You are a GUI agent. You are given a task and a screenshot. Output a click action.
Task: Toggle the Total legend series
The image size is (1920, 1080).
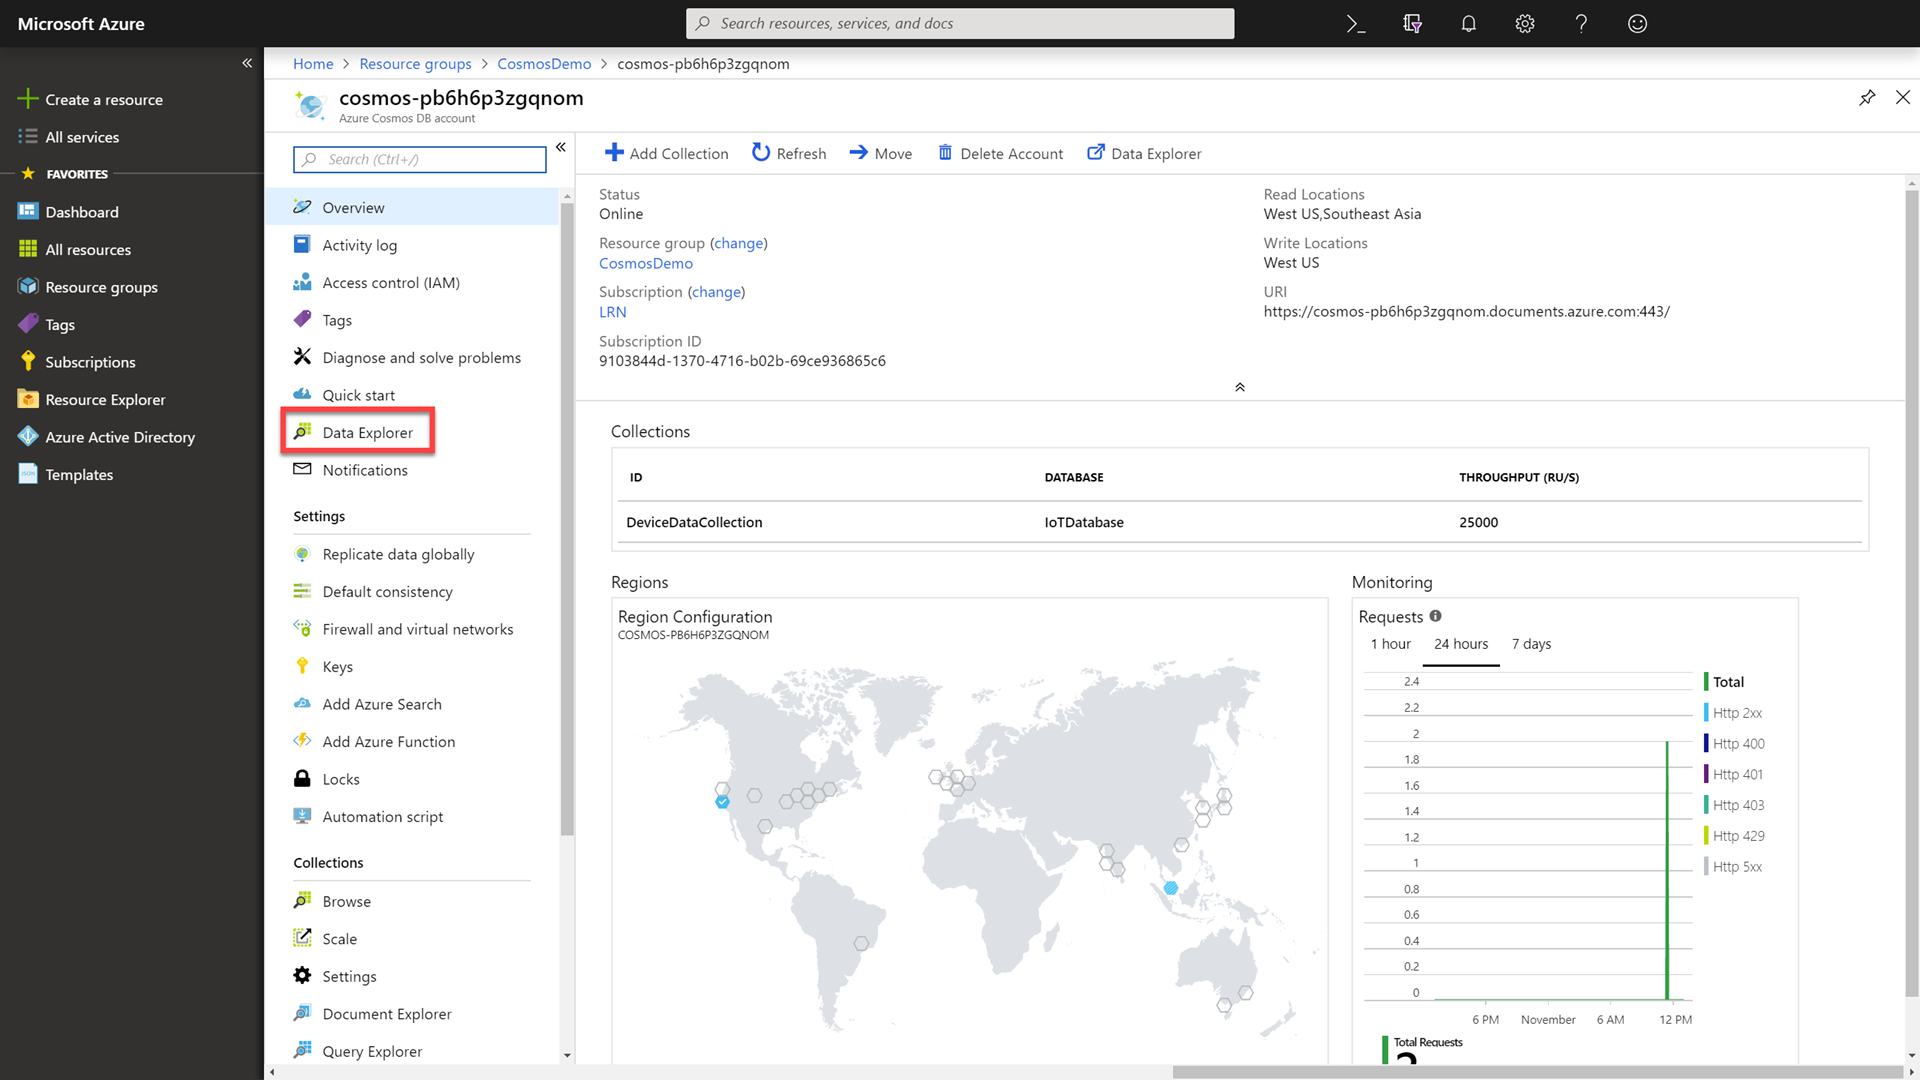click(x=1728, y=682)
